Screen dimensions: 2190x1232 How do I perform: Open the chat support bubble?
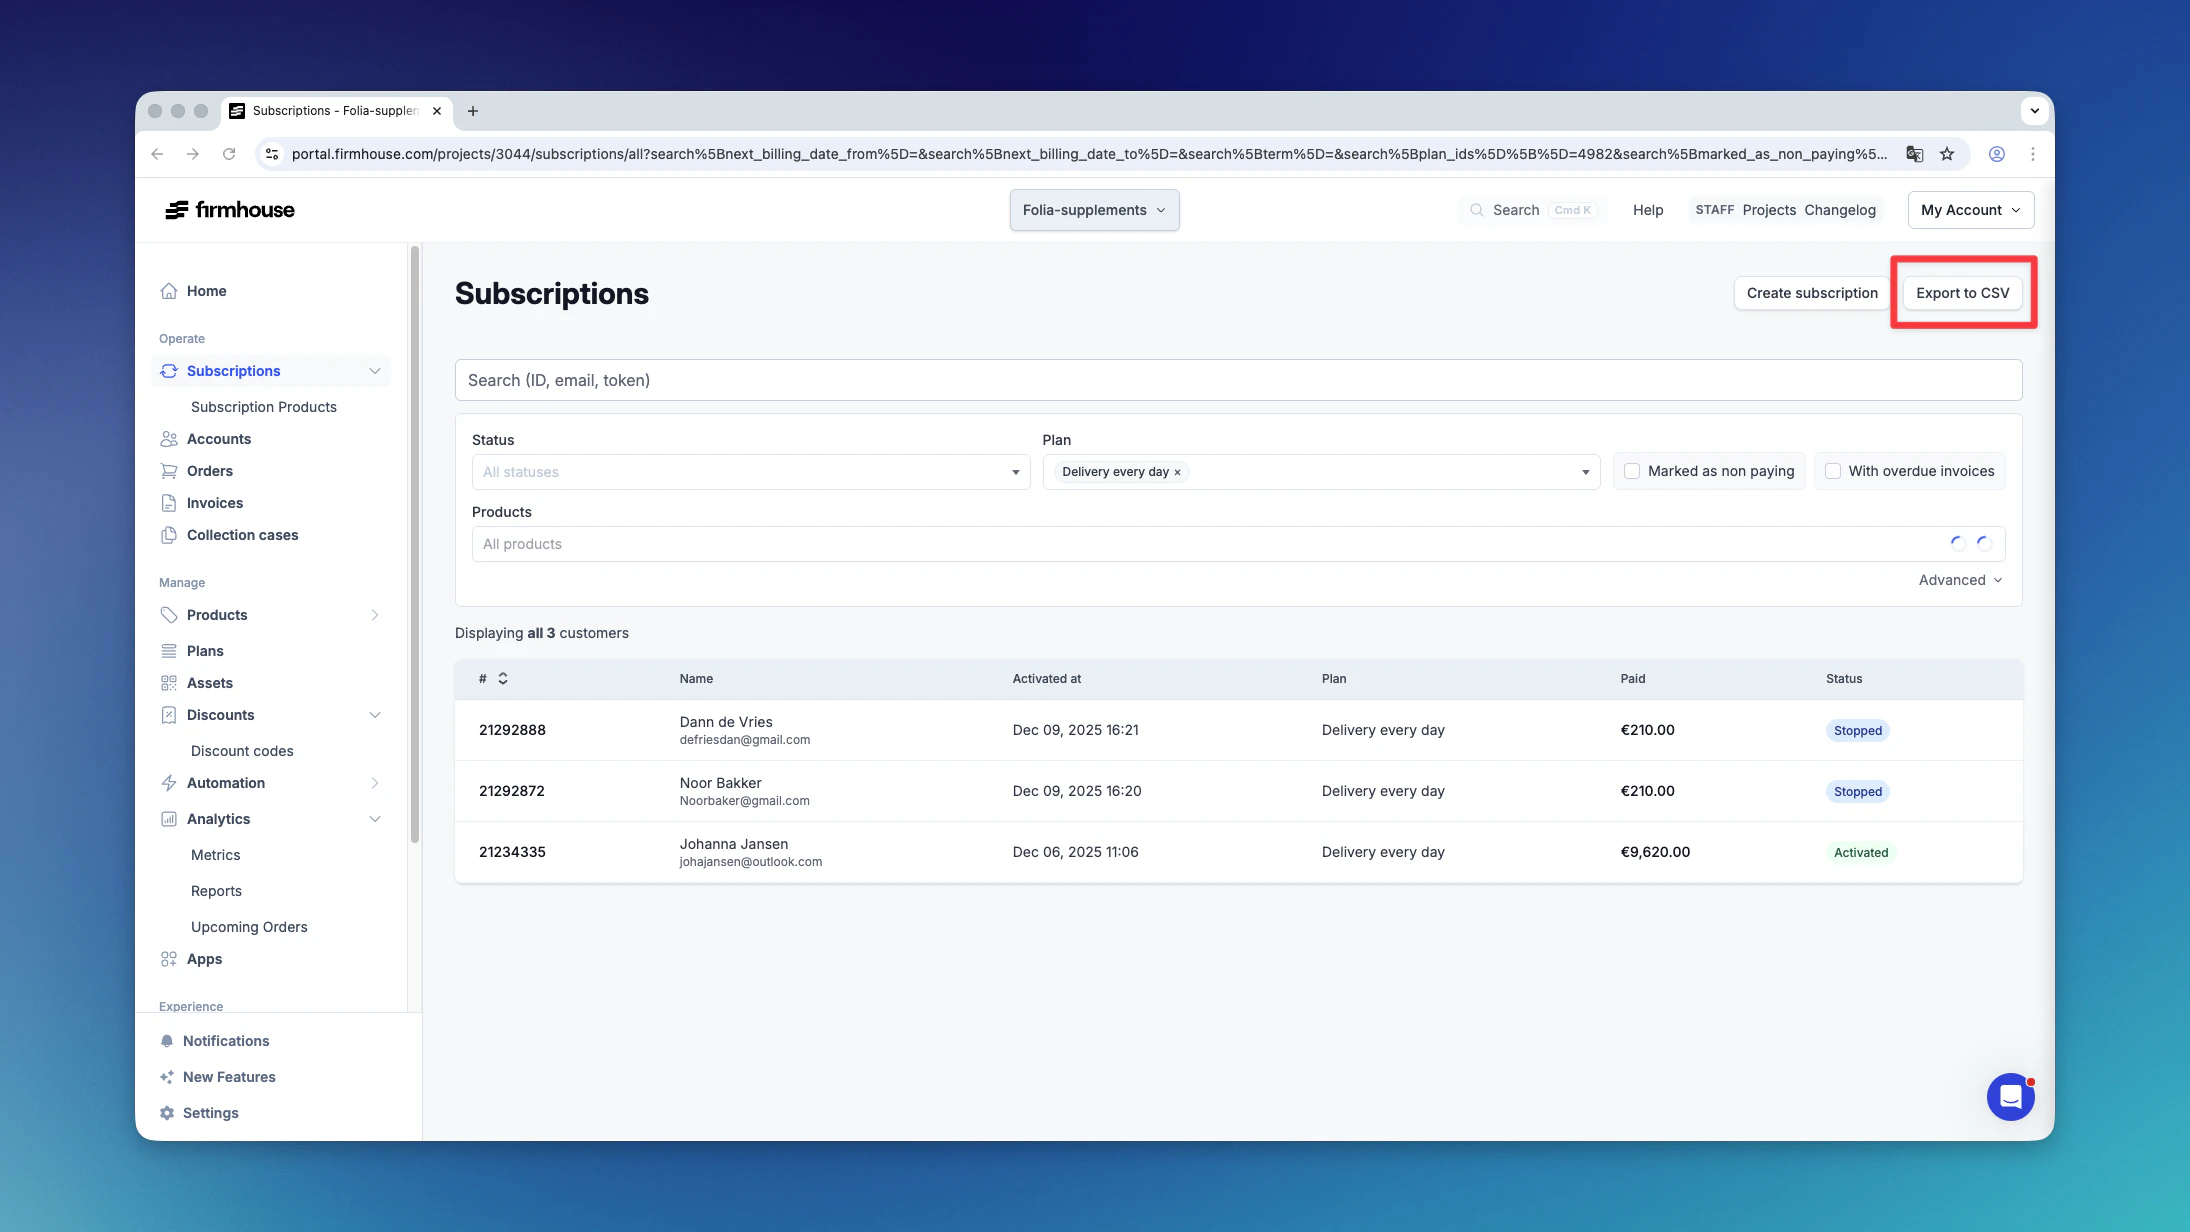tap(2010, 1097)
